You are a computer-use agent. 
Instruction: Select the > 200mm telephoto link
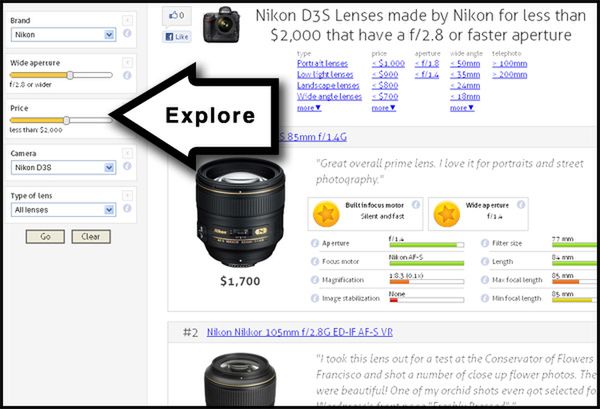point(509,75)
